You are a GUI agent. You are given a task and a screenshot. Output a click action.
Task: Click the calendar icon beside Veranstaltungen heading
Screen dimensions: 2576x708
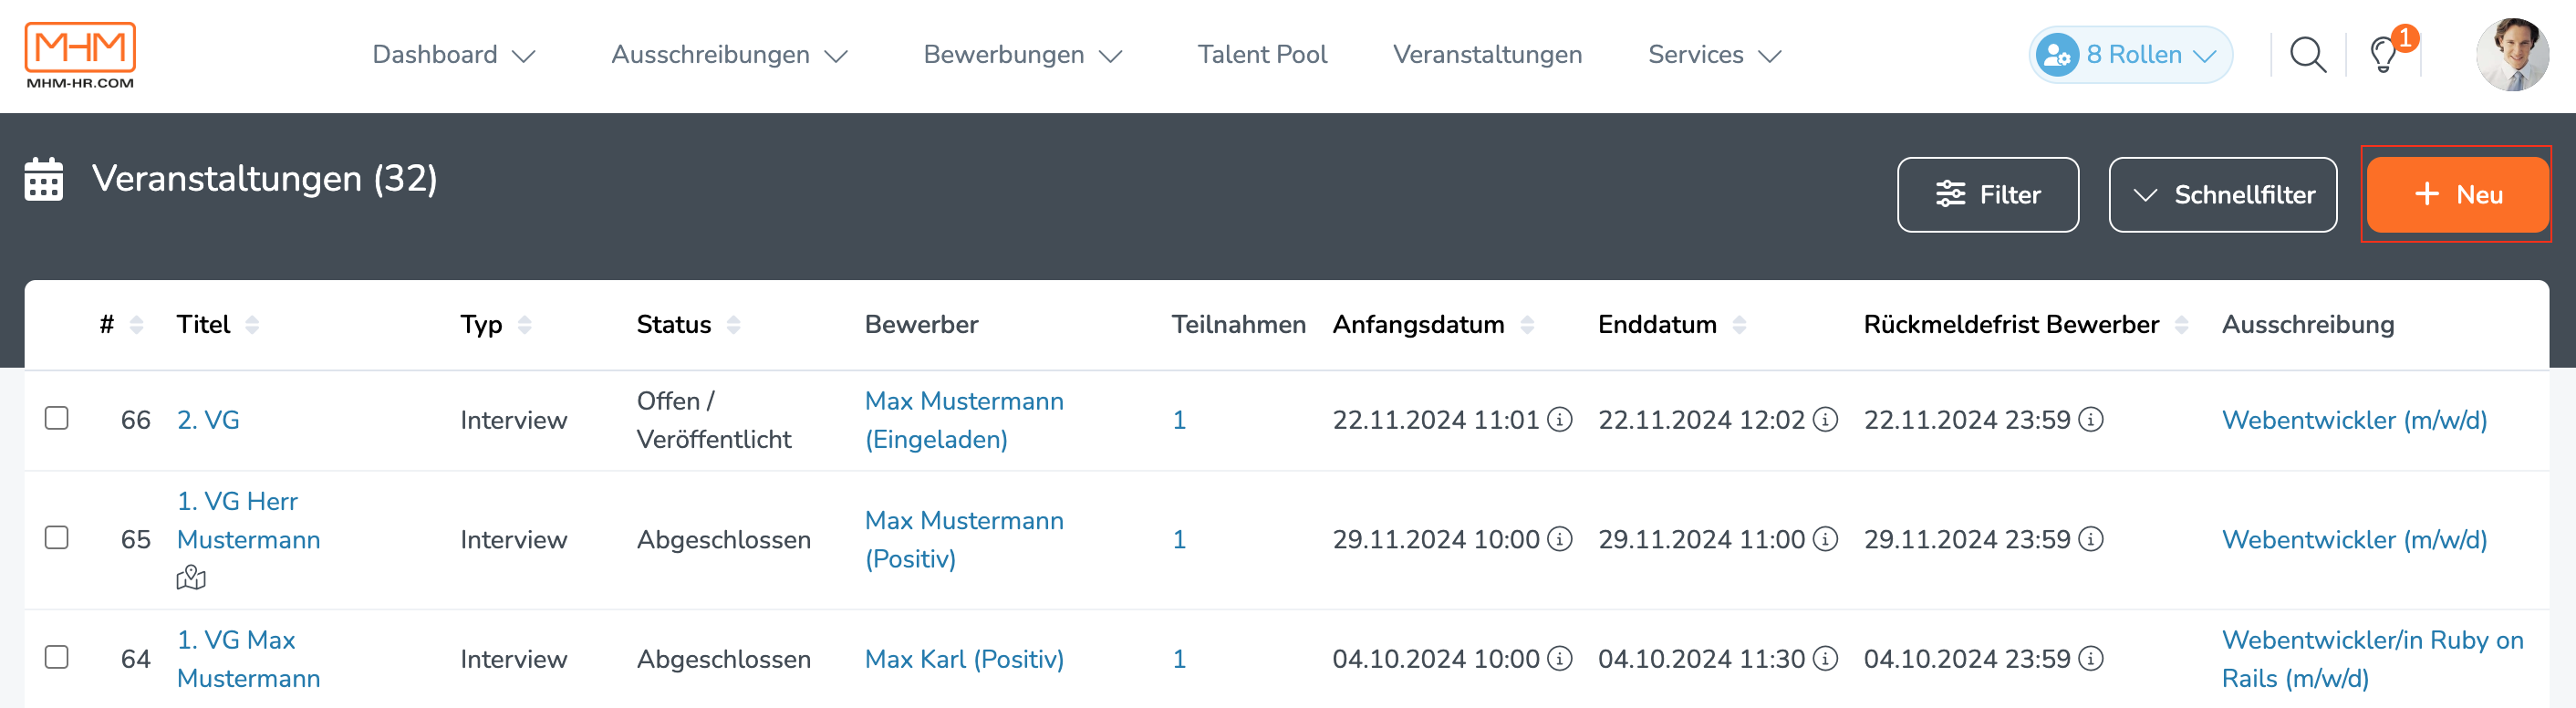coord(44,179)
